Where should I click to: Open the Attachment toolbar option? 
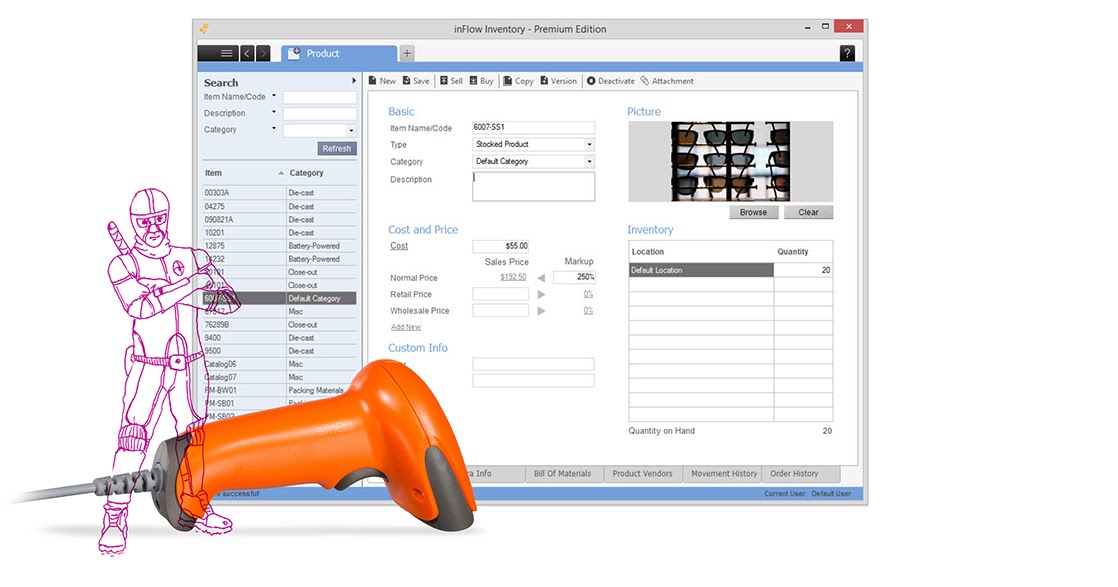pyautogui.click(x=667, y=81)
